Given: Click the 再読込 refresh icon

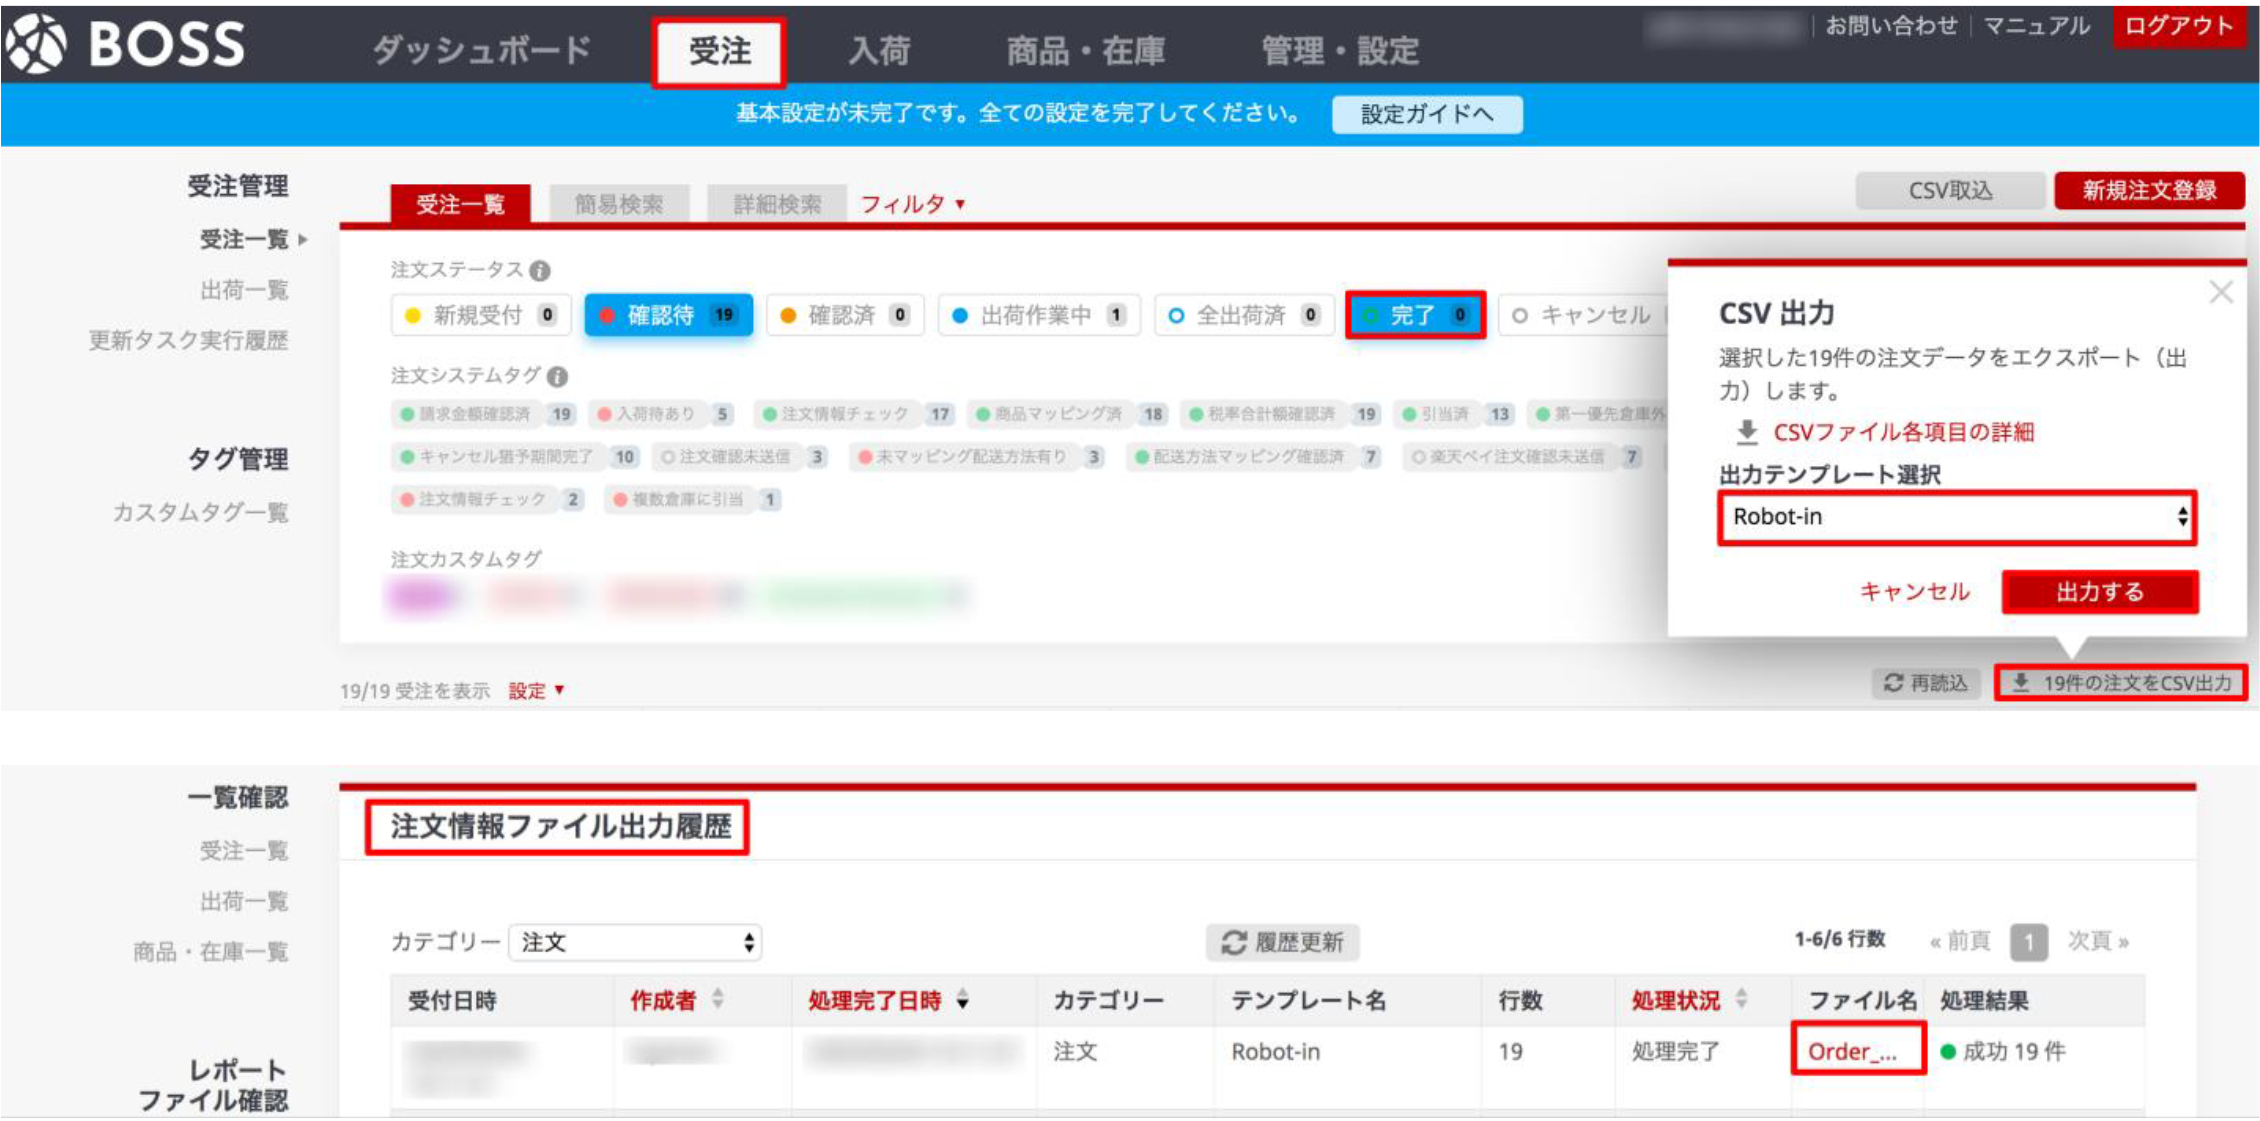Looking at the screenshot, I should 1893,684.
